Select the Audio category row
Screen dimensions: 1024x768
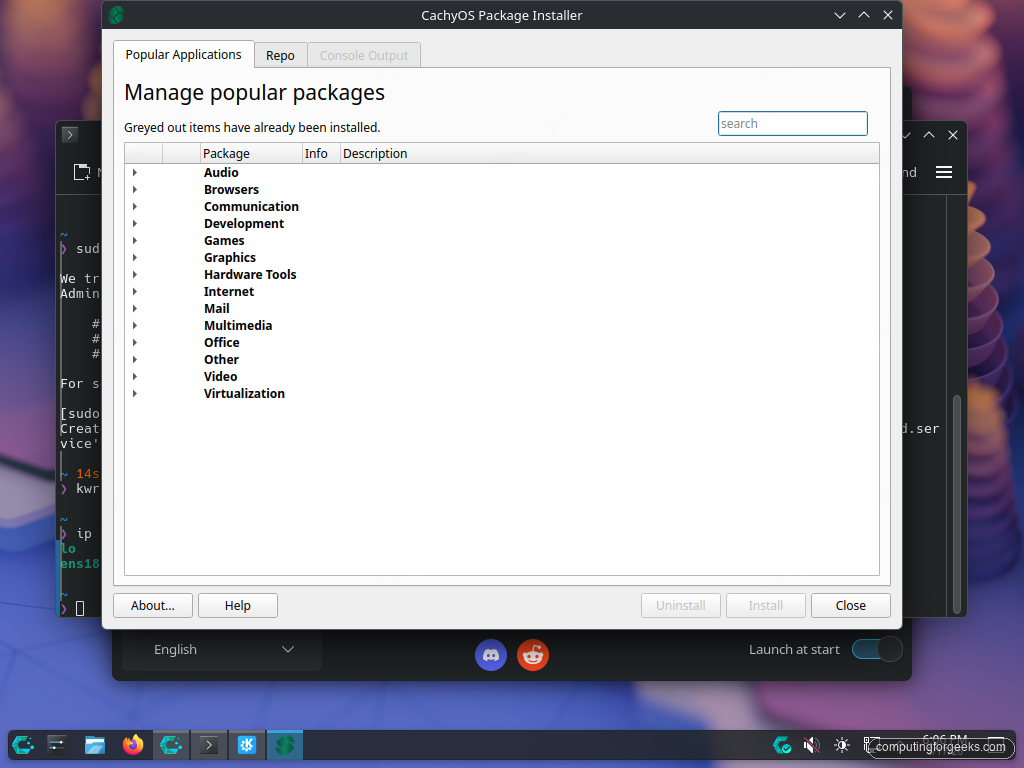click(x=502, y=172)
